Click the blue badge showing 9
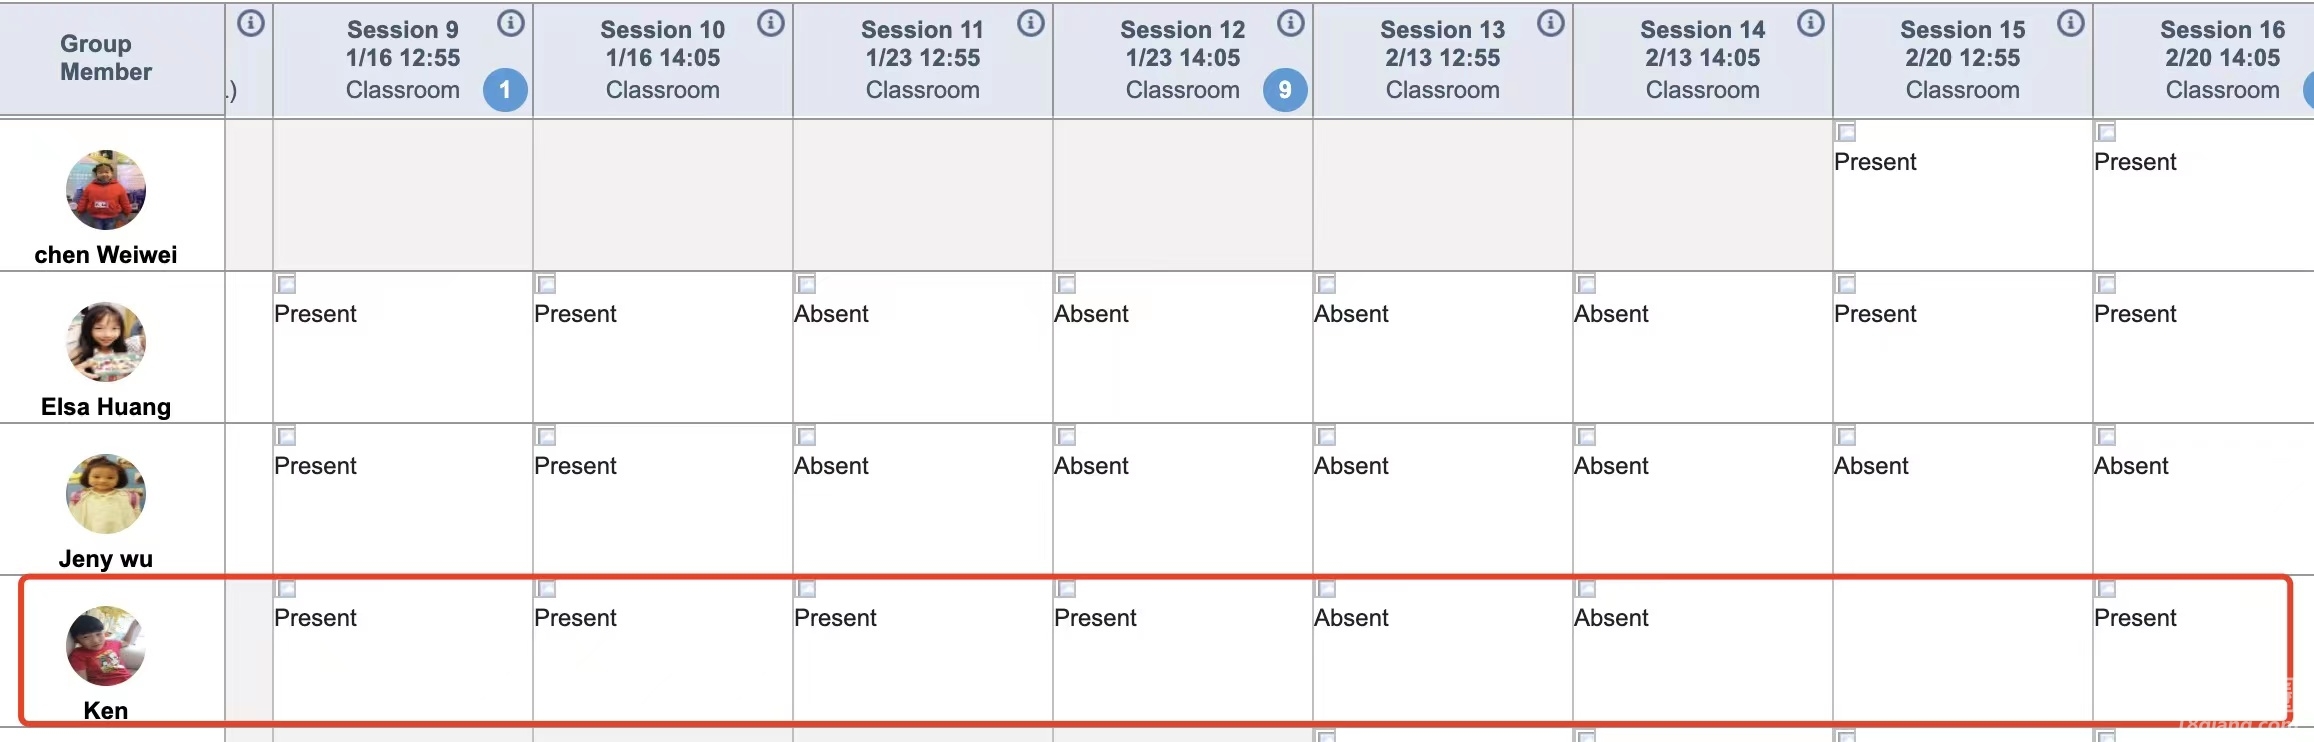This screenshot has height=742, width=2314. pyautogui.click(x=1285, y=90)
